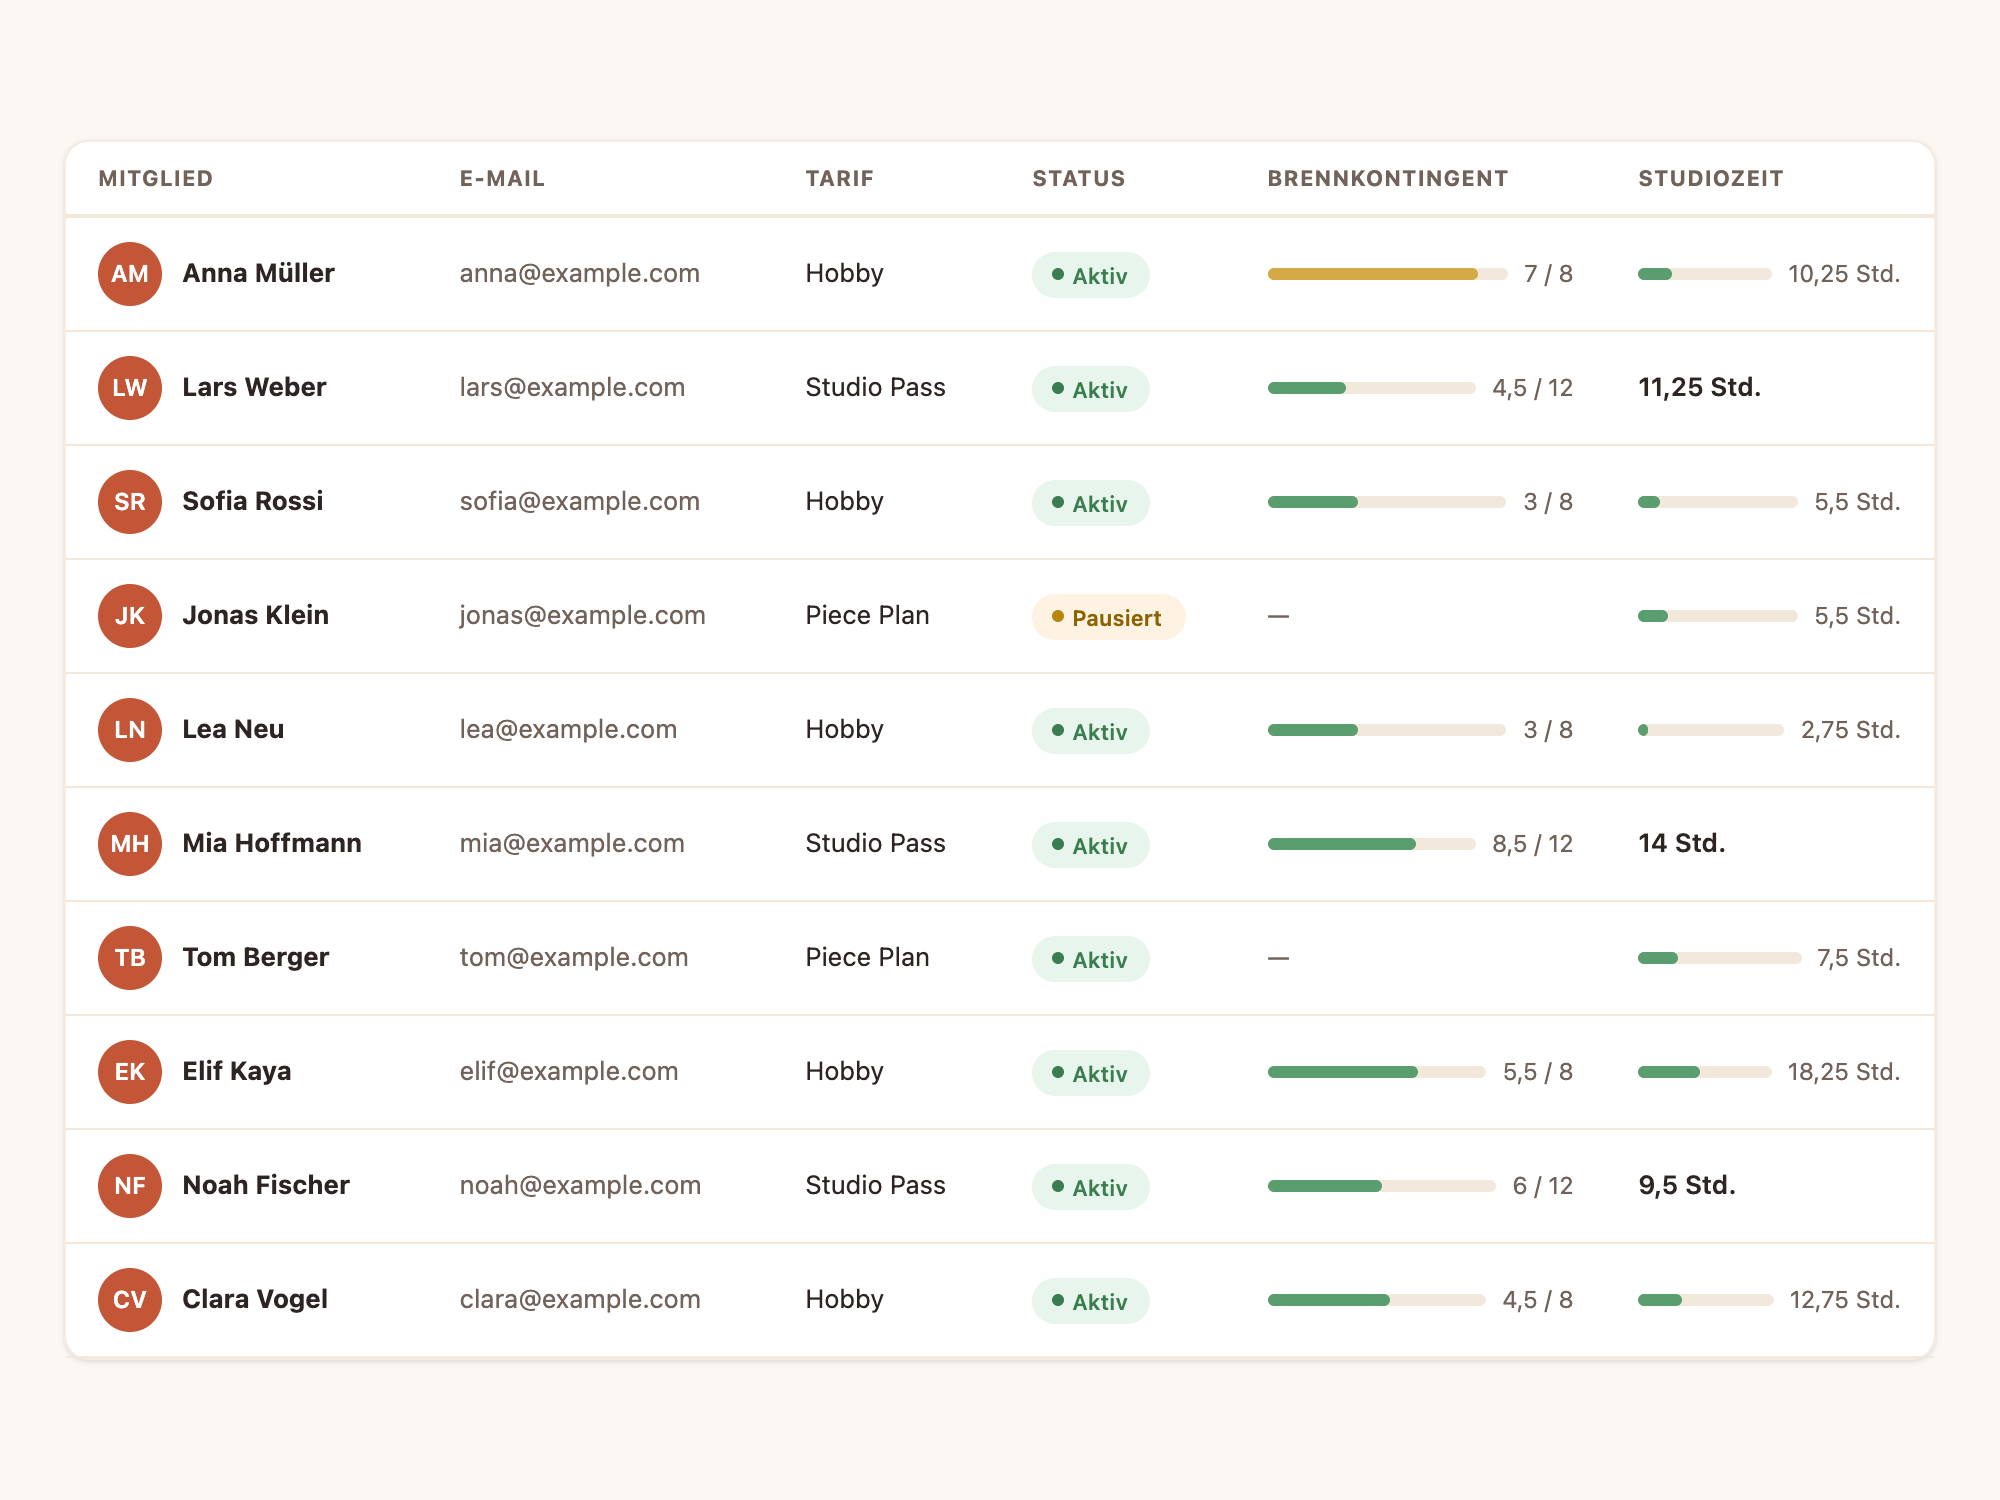Image resolution: width=2000 pixels, height=1500 pixels.
Task: Select Elif Kaya's EK avatar
Action: tap(130, 1072)
